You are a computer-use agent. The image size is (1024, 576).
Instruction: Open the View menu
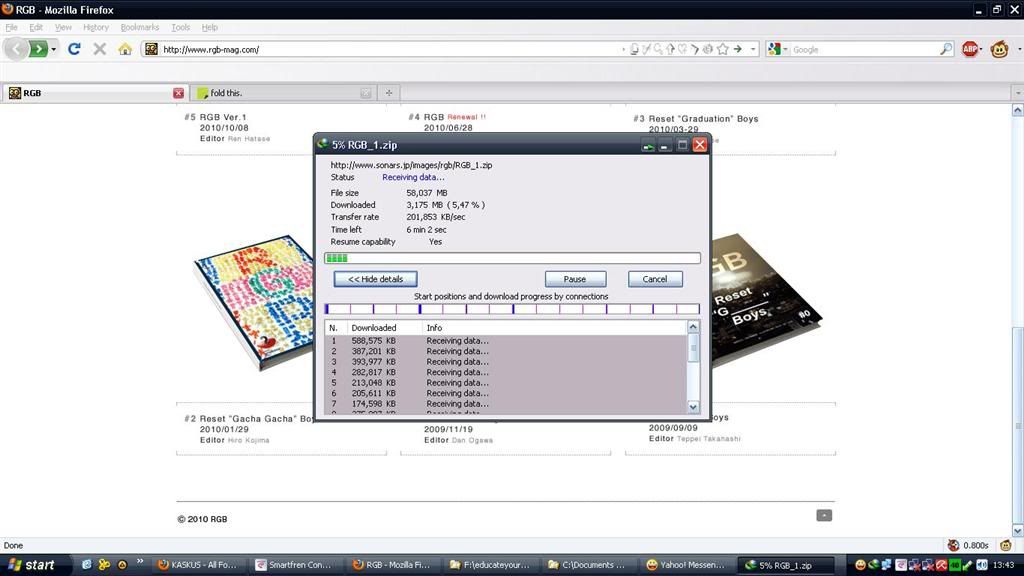click(x=63, y=27)
